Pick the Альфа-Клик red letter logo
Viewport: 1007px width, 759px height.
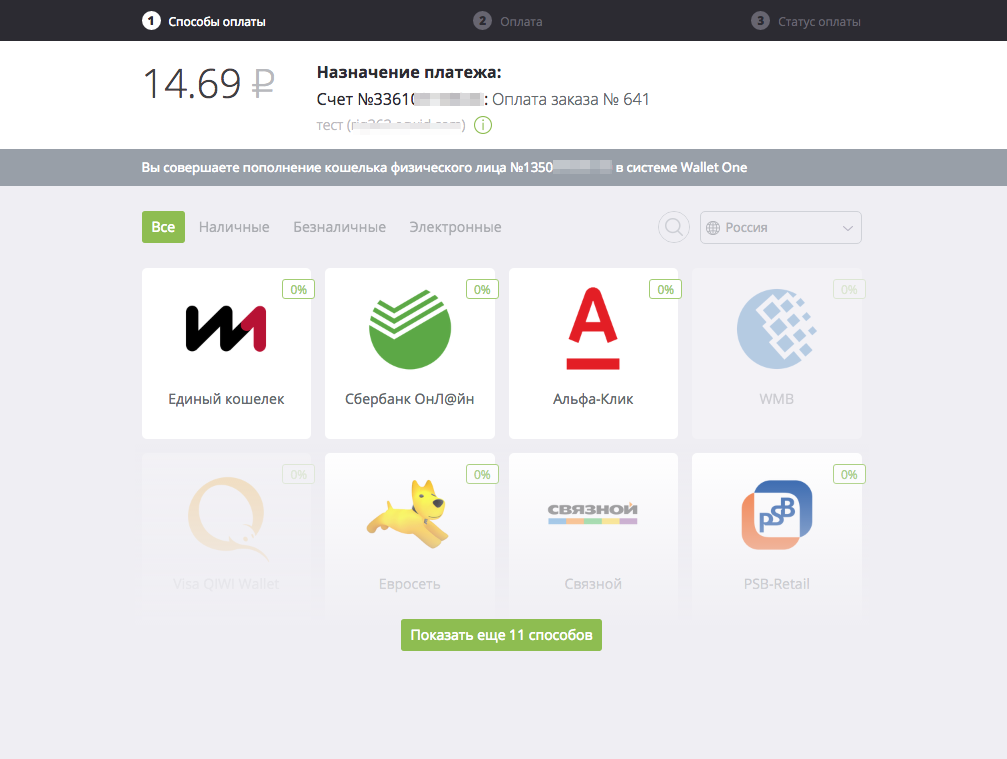593,328
